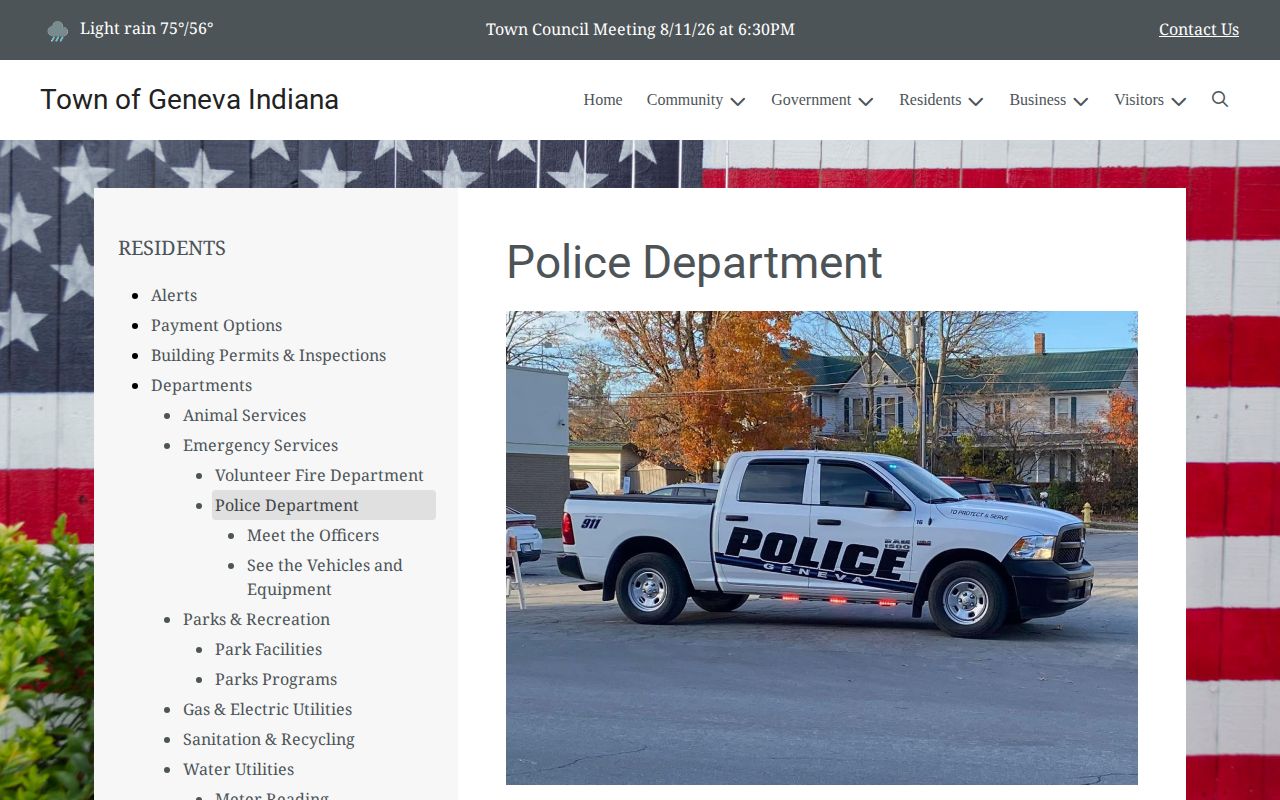Click the RESIDENTS sidebar heading

[x=172, y=248]
